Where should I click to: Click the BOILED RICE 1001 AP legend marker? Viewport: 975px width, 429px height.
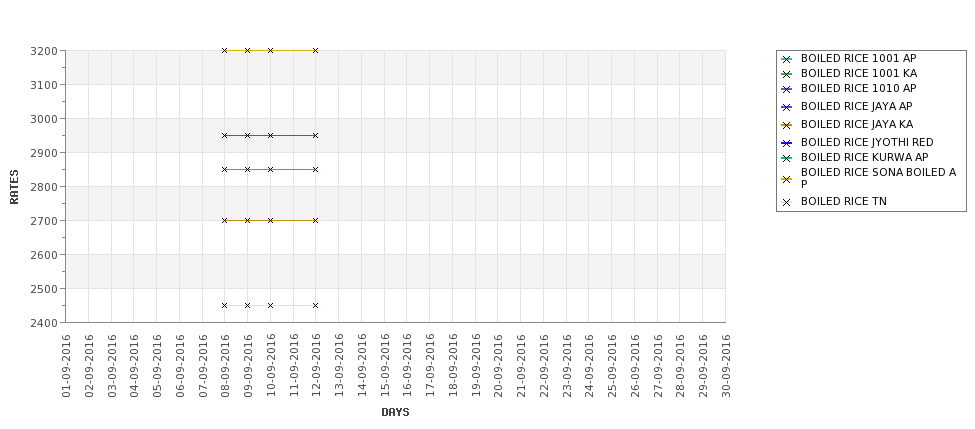[x=787, y=59]
